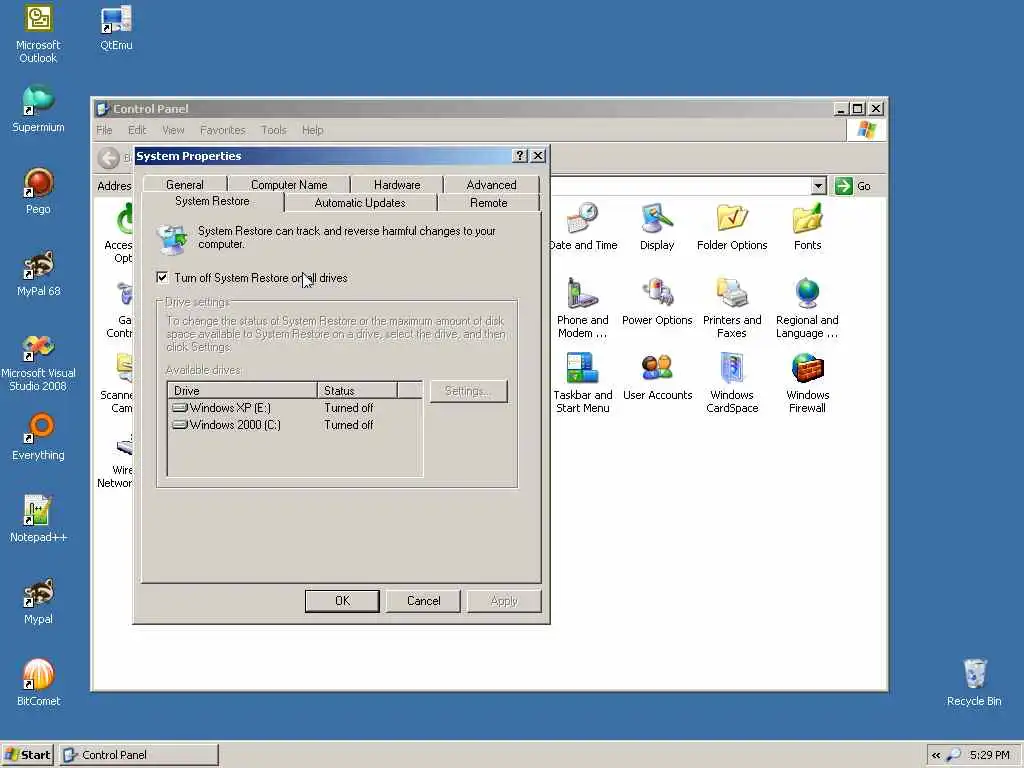Expand the Control Panel address bar dropdown

818,186
